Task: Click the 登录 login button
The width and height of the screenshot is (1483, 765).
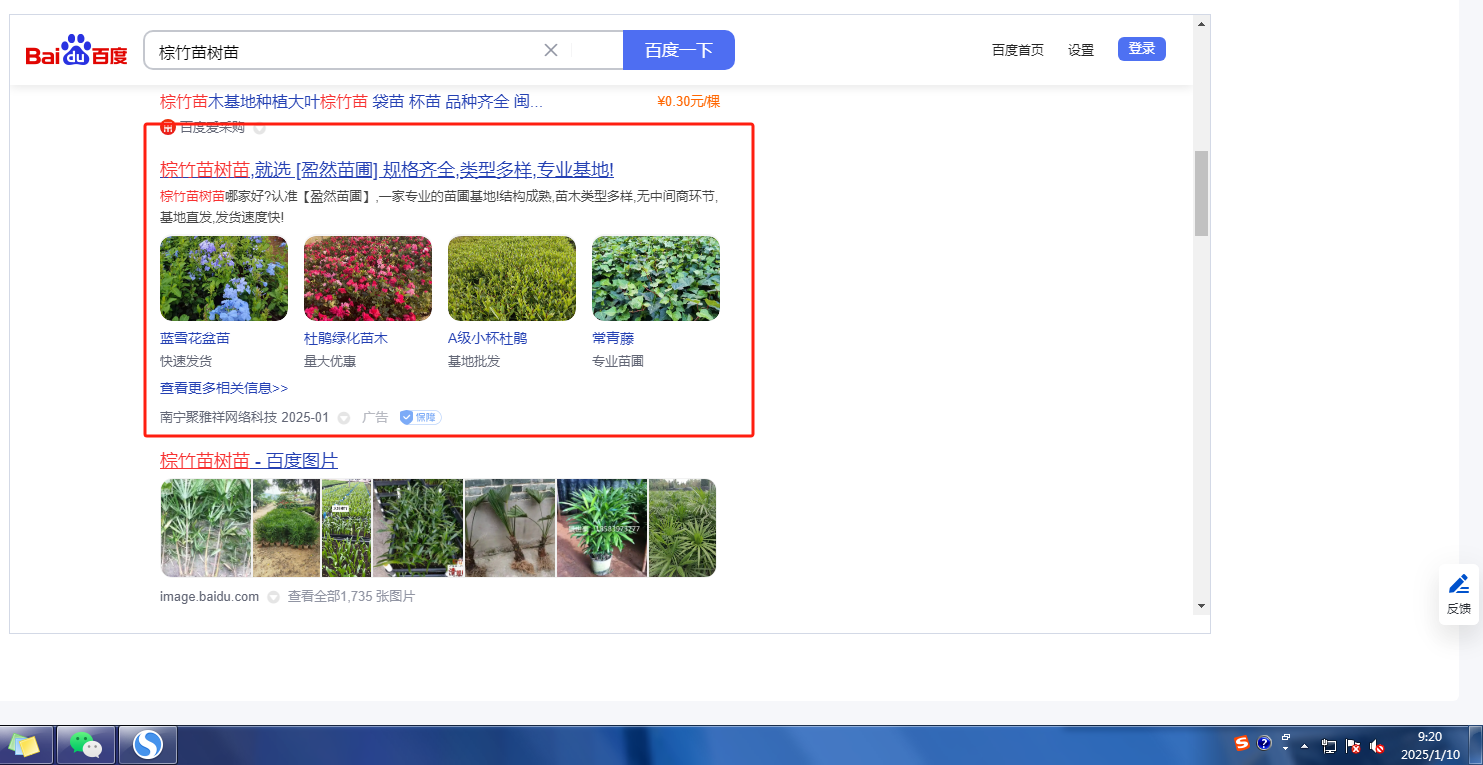Action: coord(1142,48)
